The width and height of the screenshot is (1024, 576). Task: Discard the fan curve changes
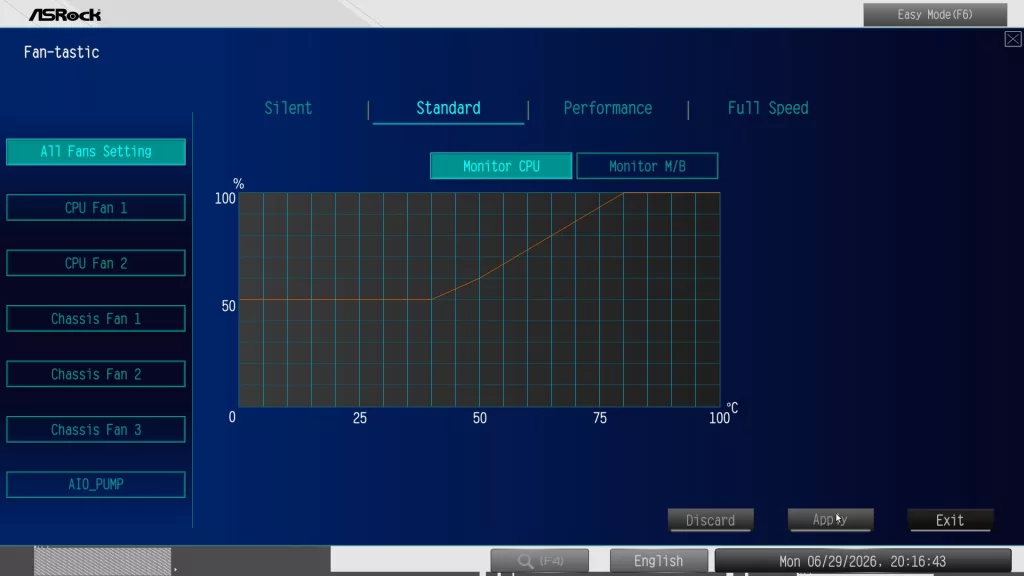coord(711,520)
